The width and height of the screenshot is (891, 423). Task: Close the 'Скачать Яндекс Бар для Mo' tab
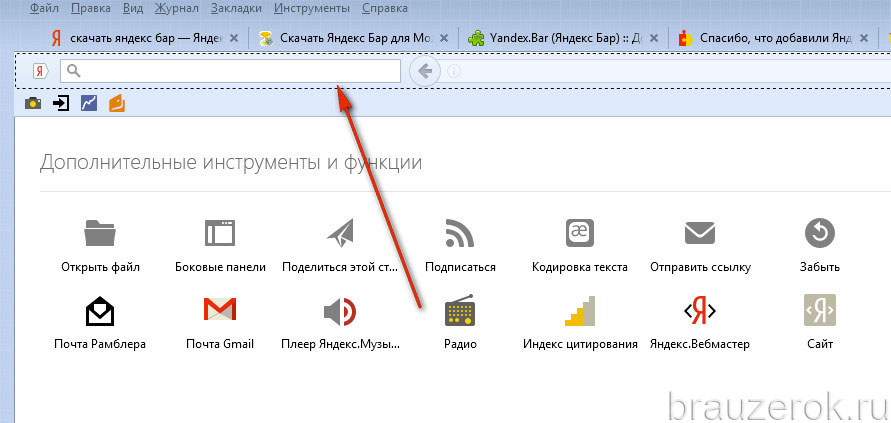click(444, 38)
